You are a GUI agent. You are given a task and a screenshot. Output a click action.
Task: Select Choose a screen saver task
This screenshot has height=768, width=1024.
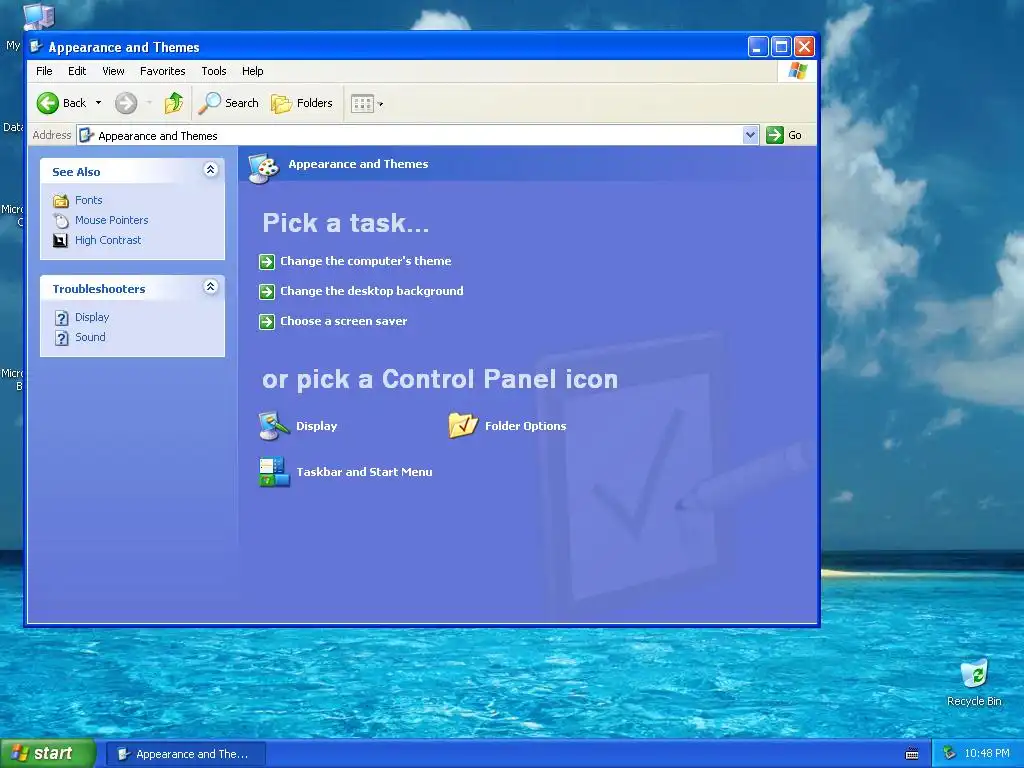344,321
